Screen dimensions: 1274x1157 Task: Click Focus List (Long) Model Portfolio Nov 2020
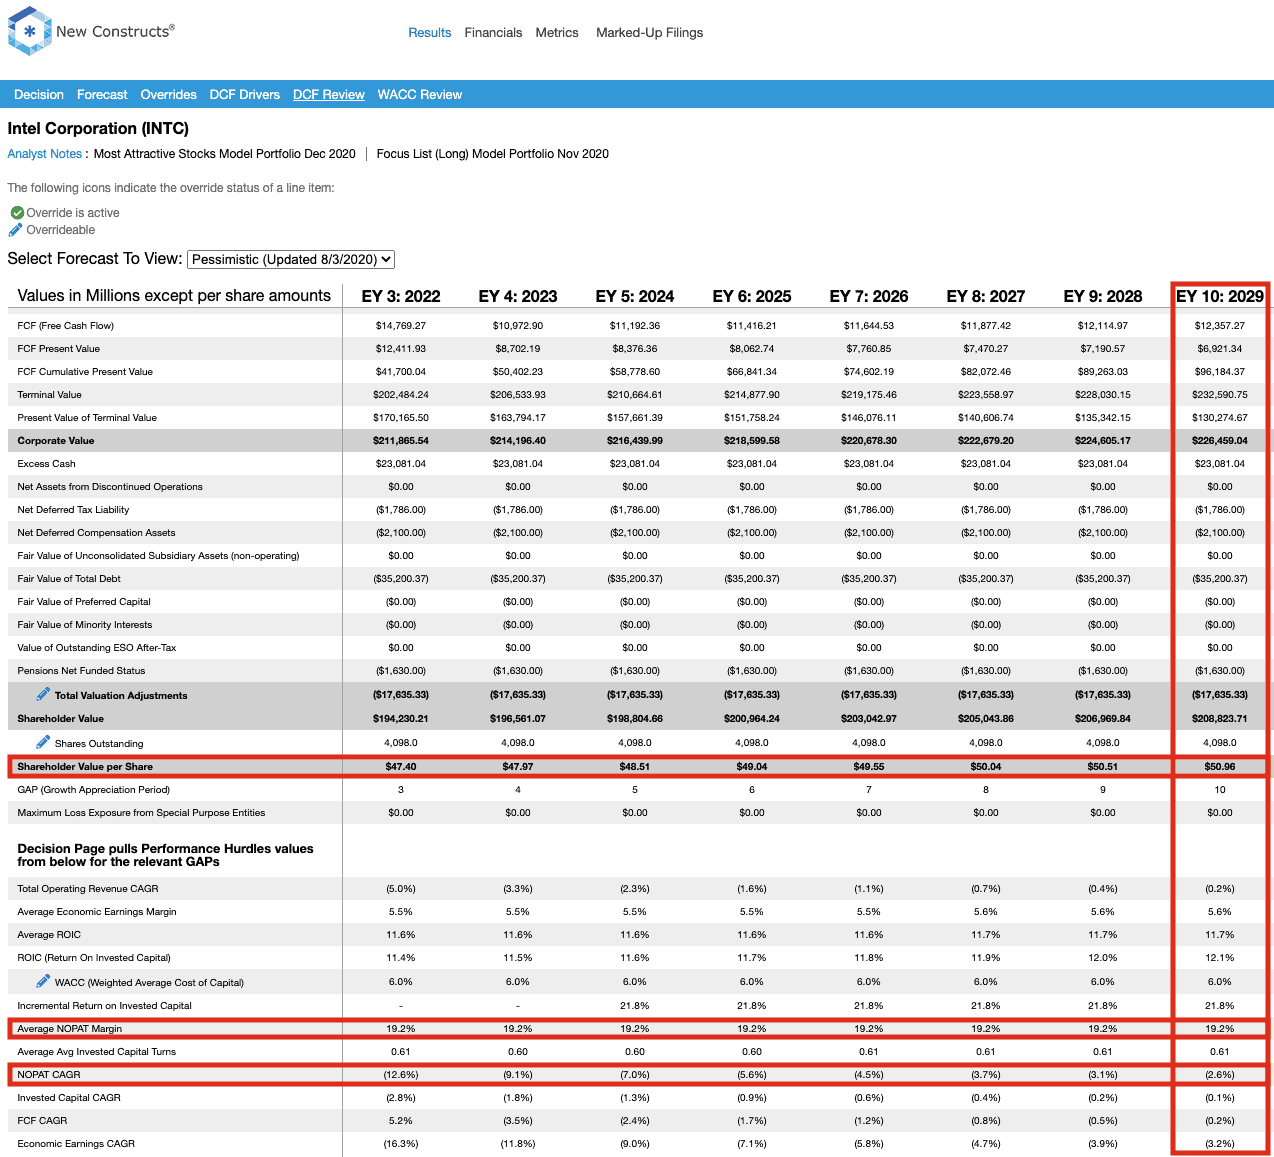coord(493,154)
